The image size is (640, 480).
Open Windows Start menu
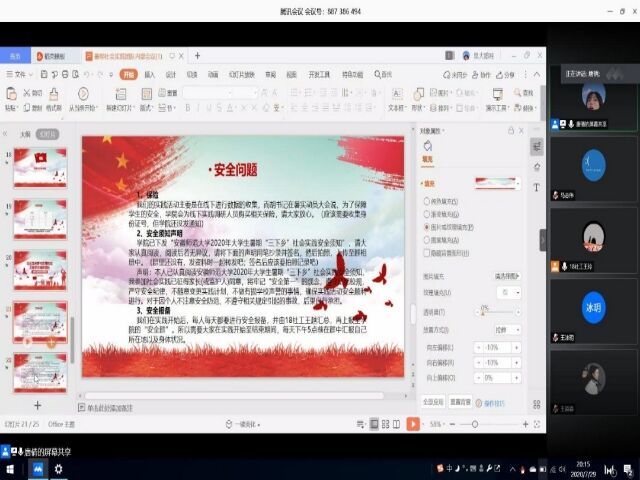point(10,468)
